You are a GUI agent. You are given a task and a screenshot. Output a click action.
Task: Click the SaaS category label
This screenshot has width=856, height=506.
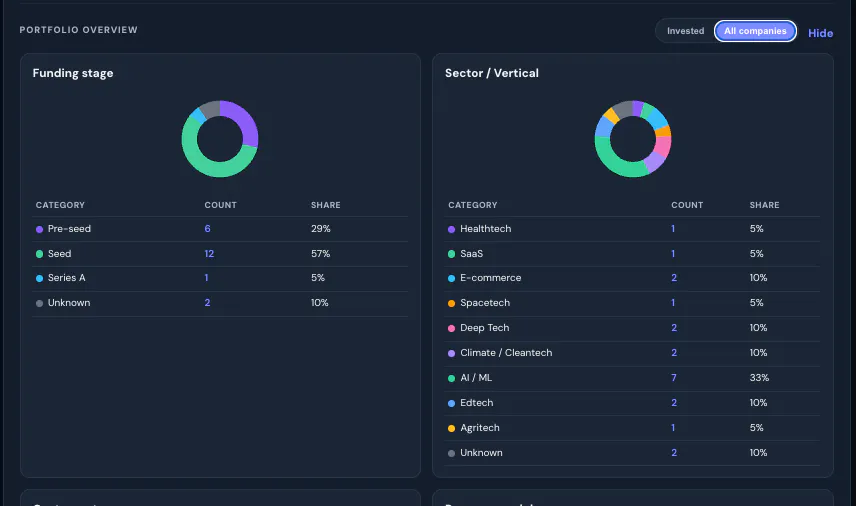click(472, 254)
